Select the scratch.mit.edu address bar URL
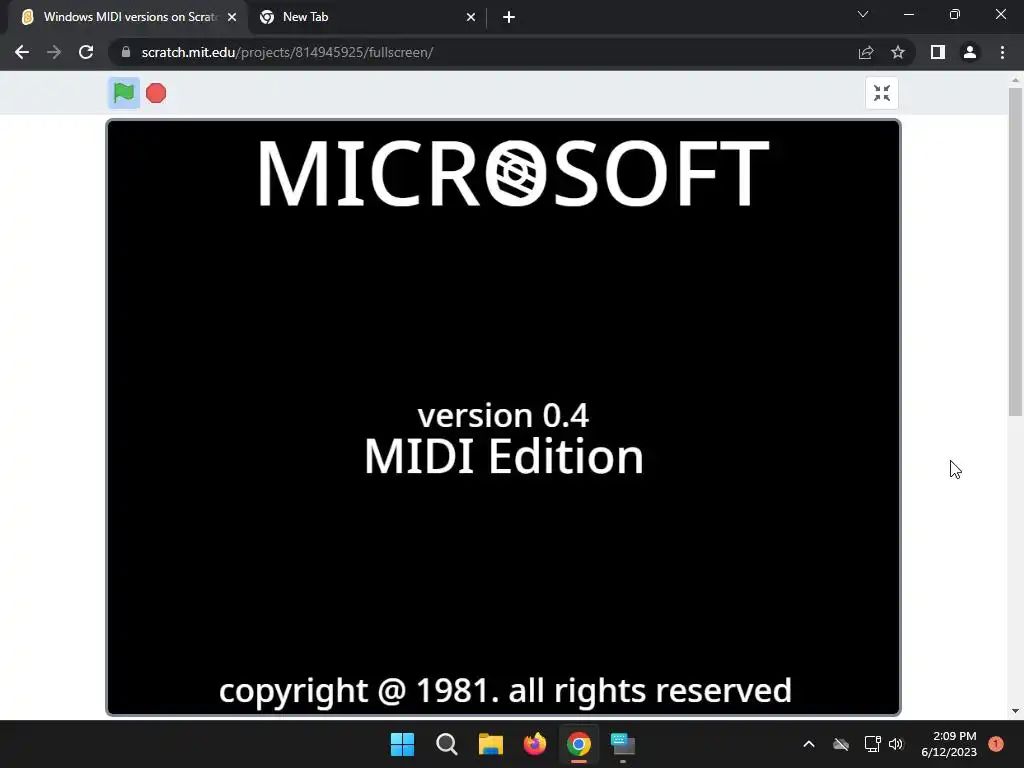The image size is (1024, 768). pos(287,52)
